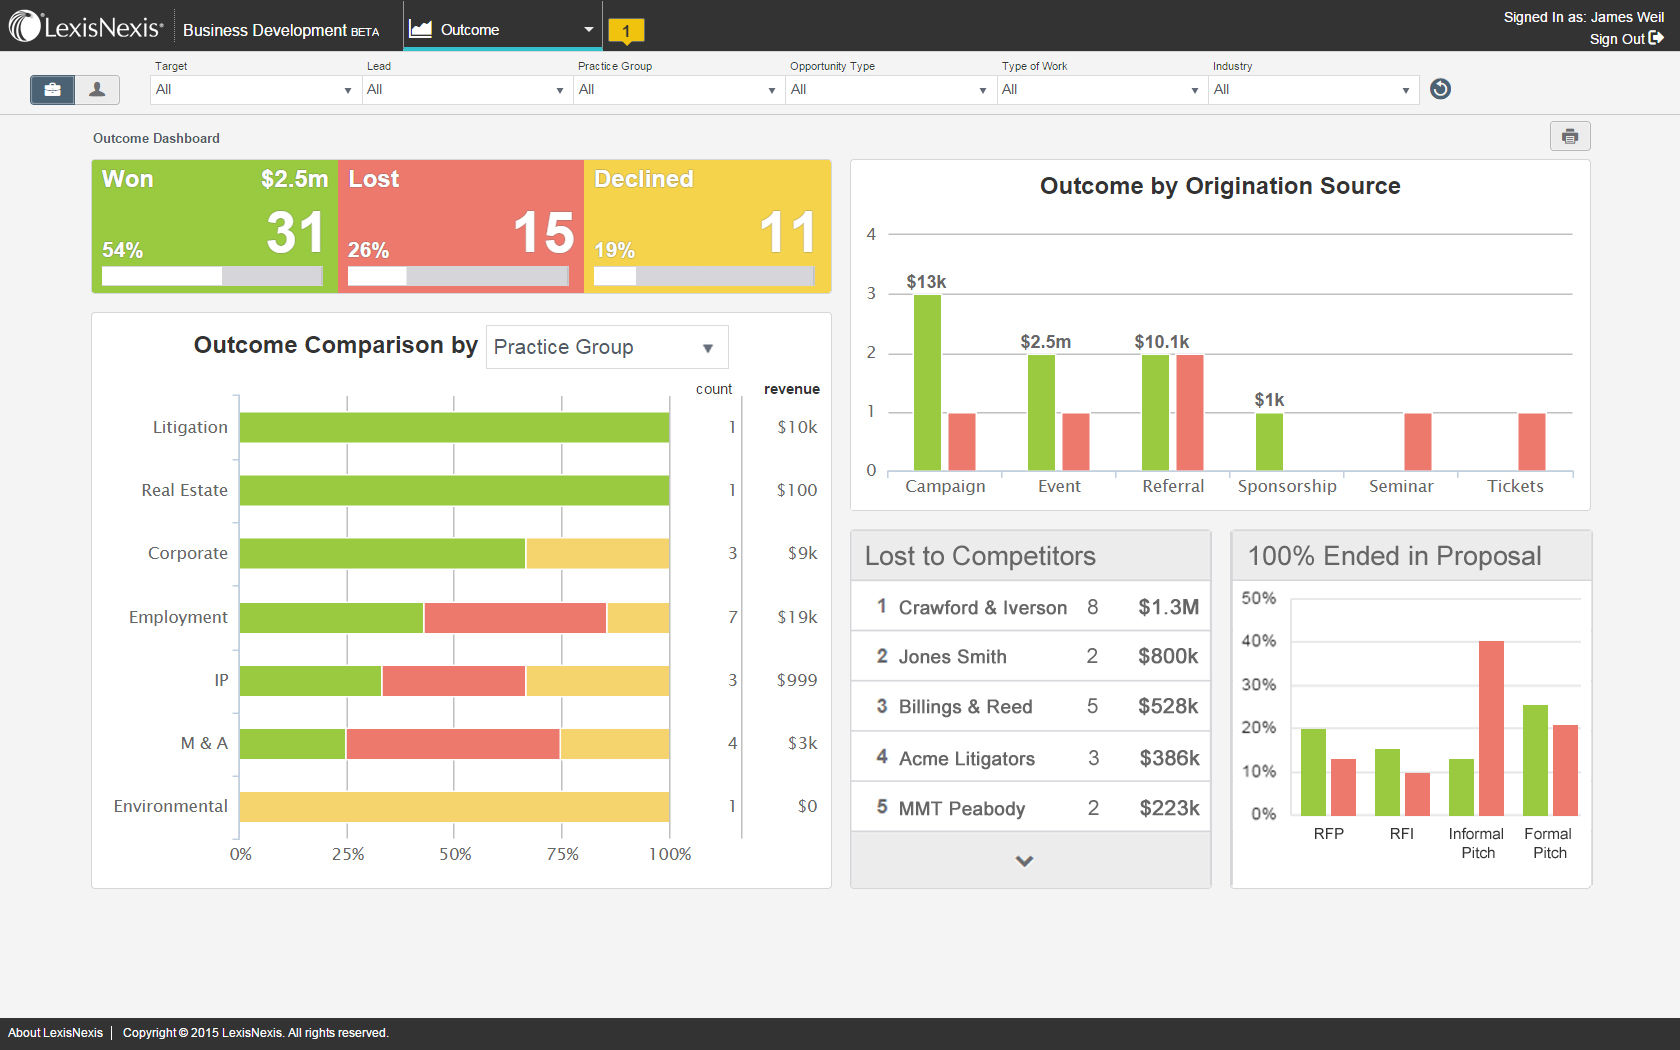Viewport: 1680px width, 1050px height.
Task: Click the Real Estate green bar
Action: [454, 490]
